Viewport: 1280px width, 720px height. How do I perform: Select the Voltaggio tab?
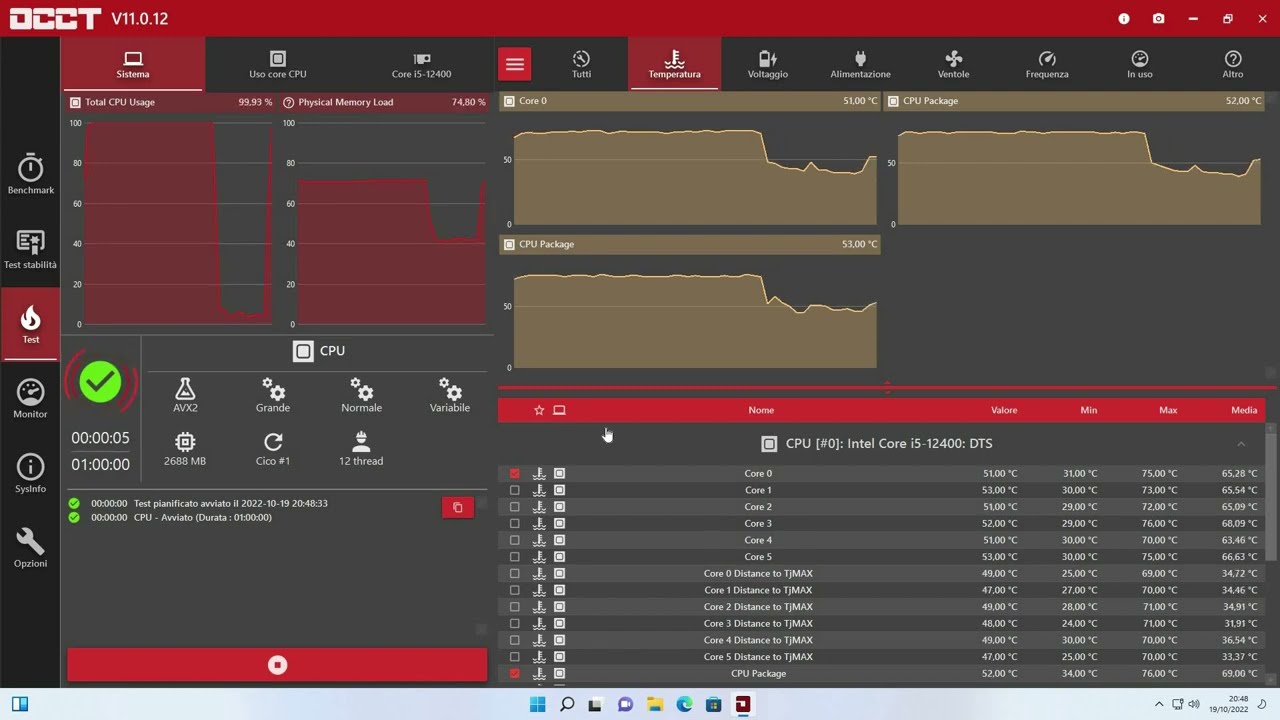click(x=767, y=64)
